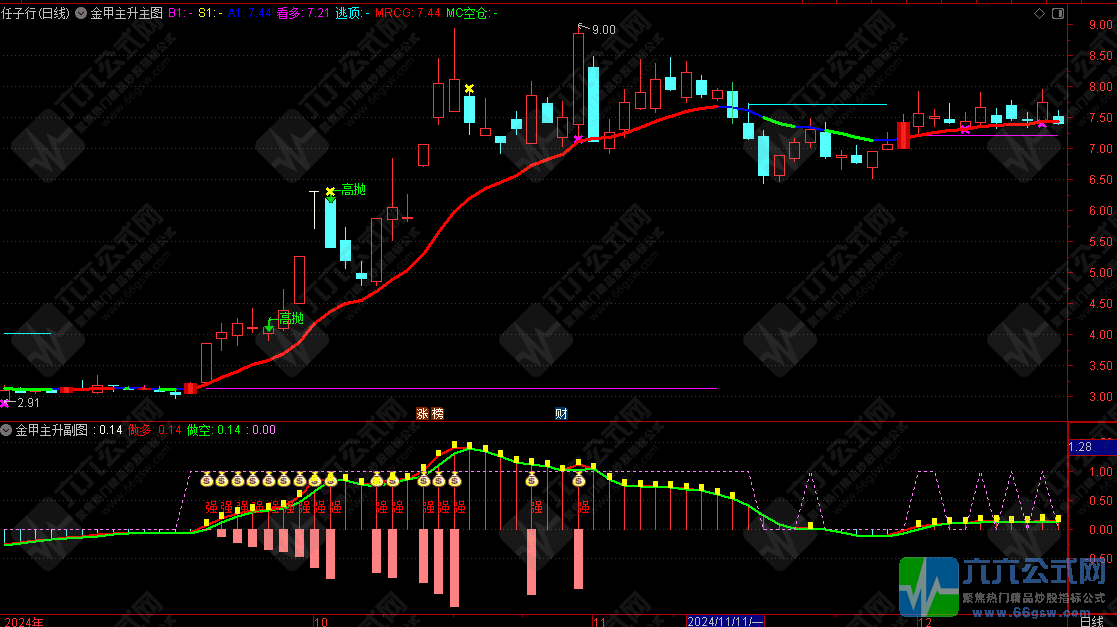Click the 财 event marker below the chart
1117x627 pixels.
click(x=561, y=413)
